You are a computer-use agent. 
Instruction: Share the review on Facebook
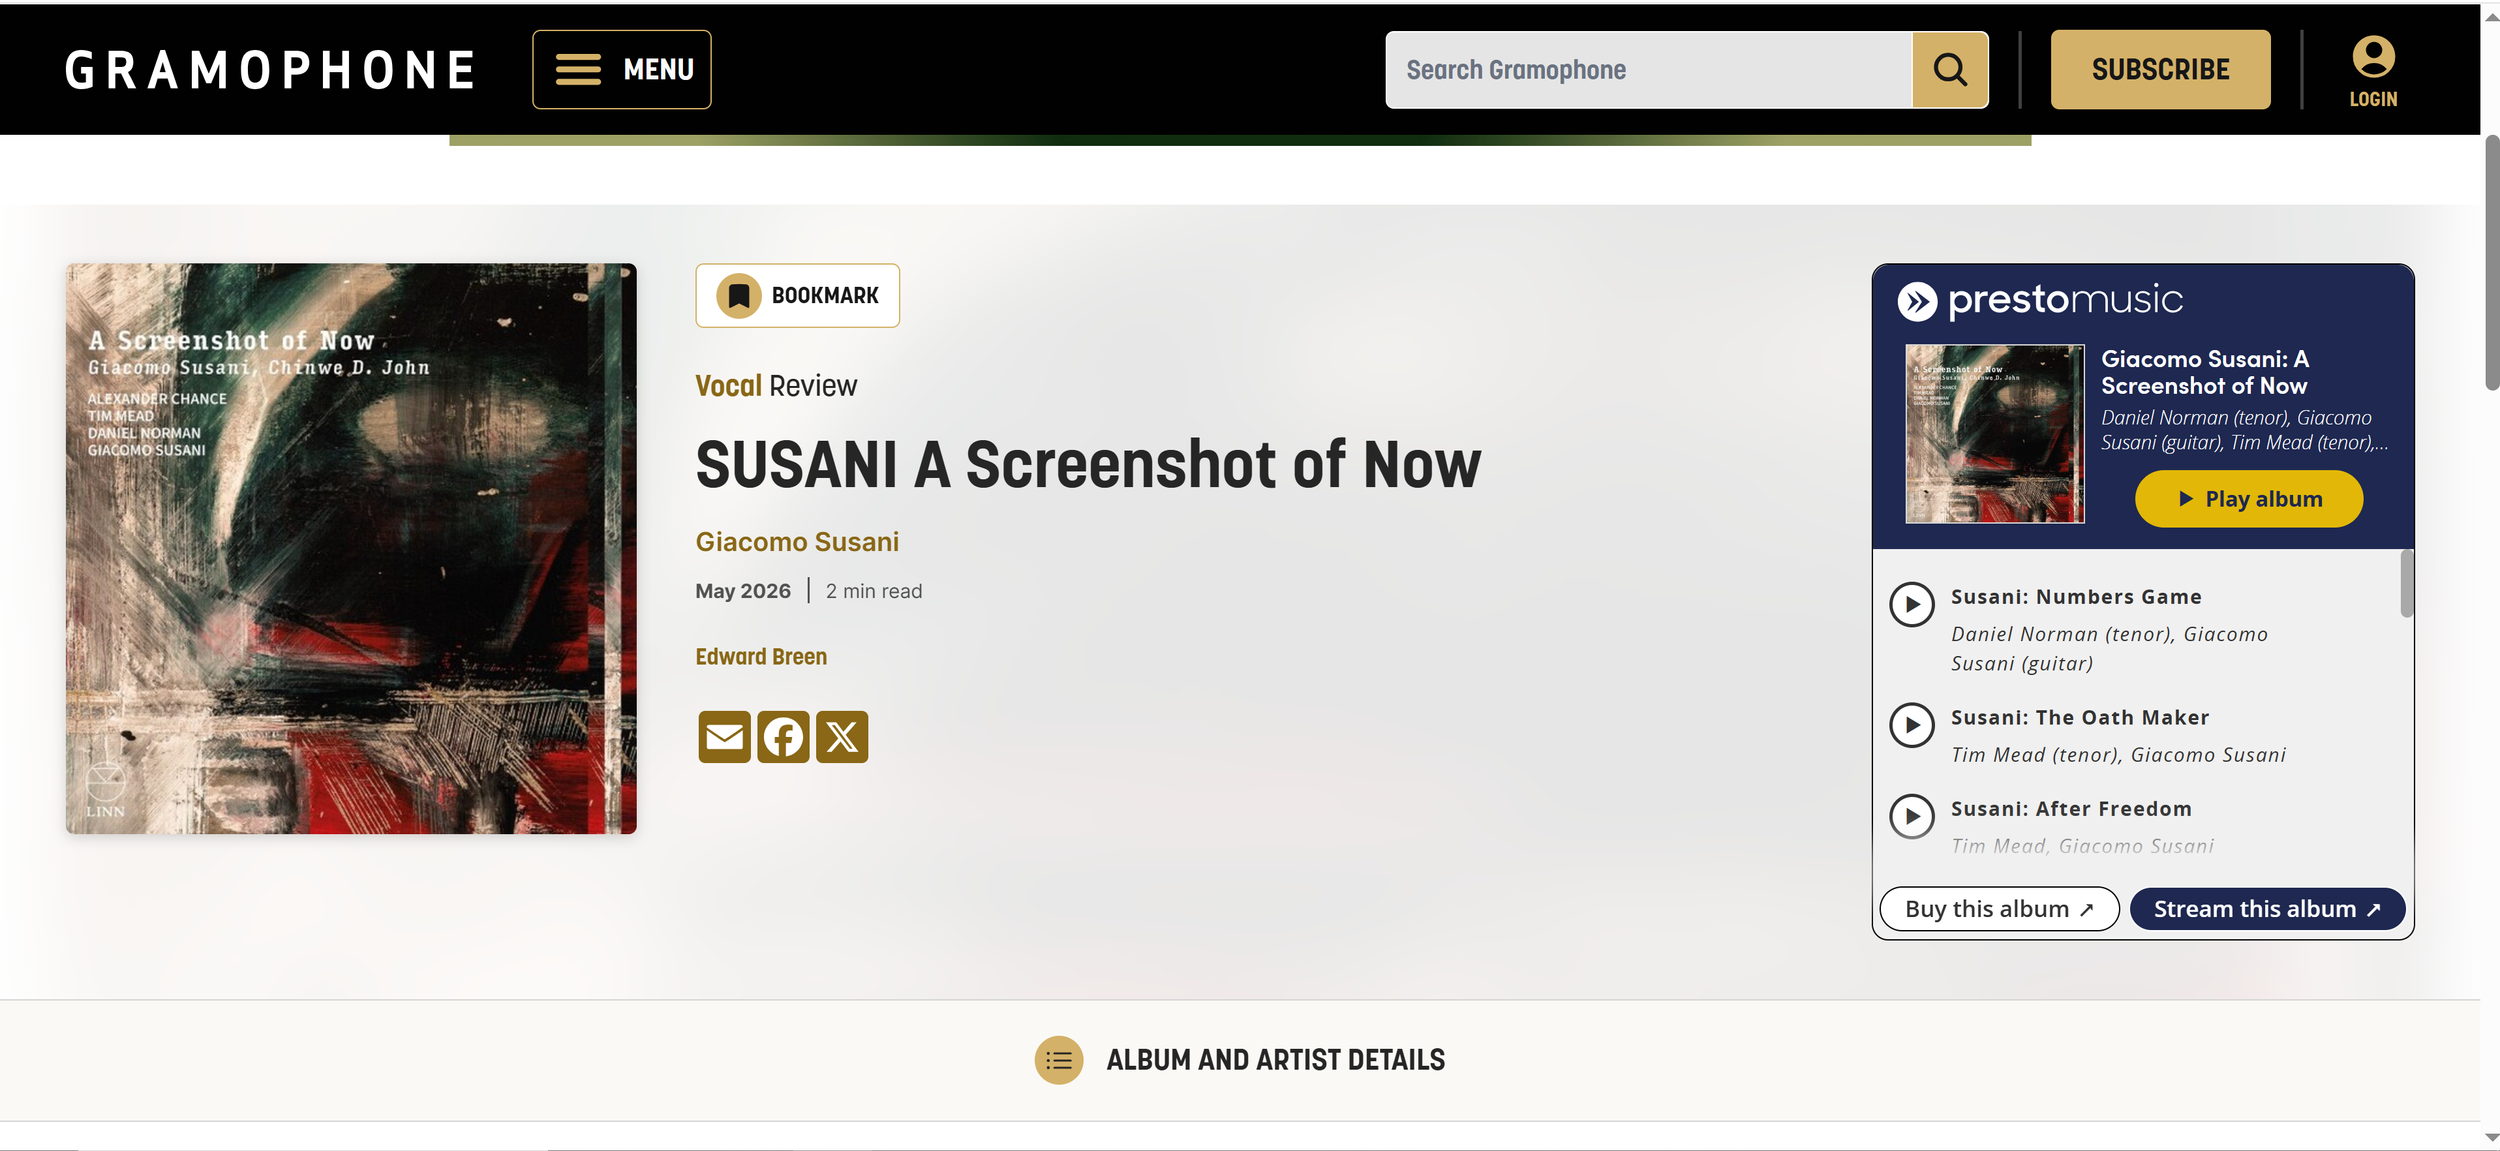click(x=783, y=737)
